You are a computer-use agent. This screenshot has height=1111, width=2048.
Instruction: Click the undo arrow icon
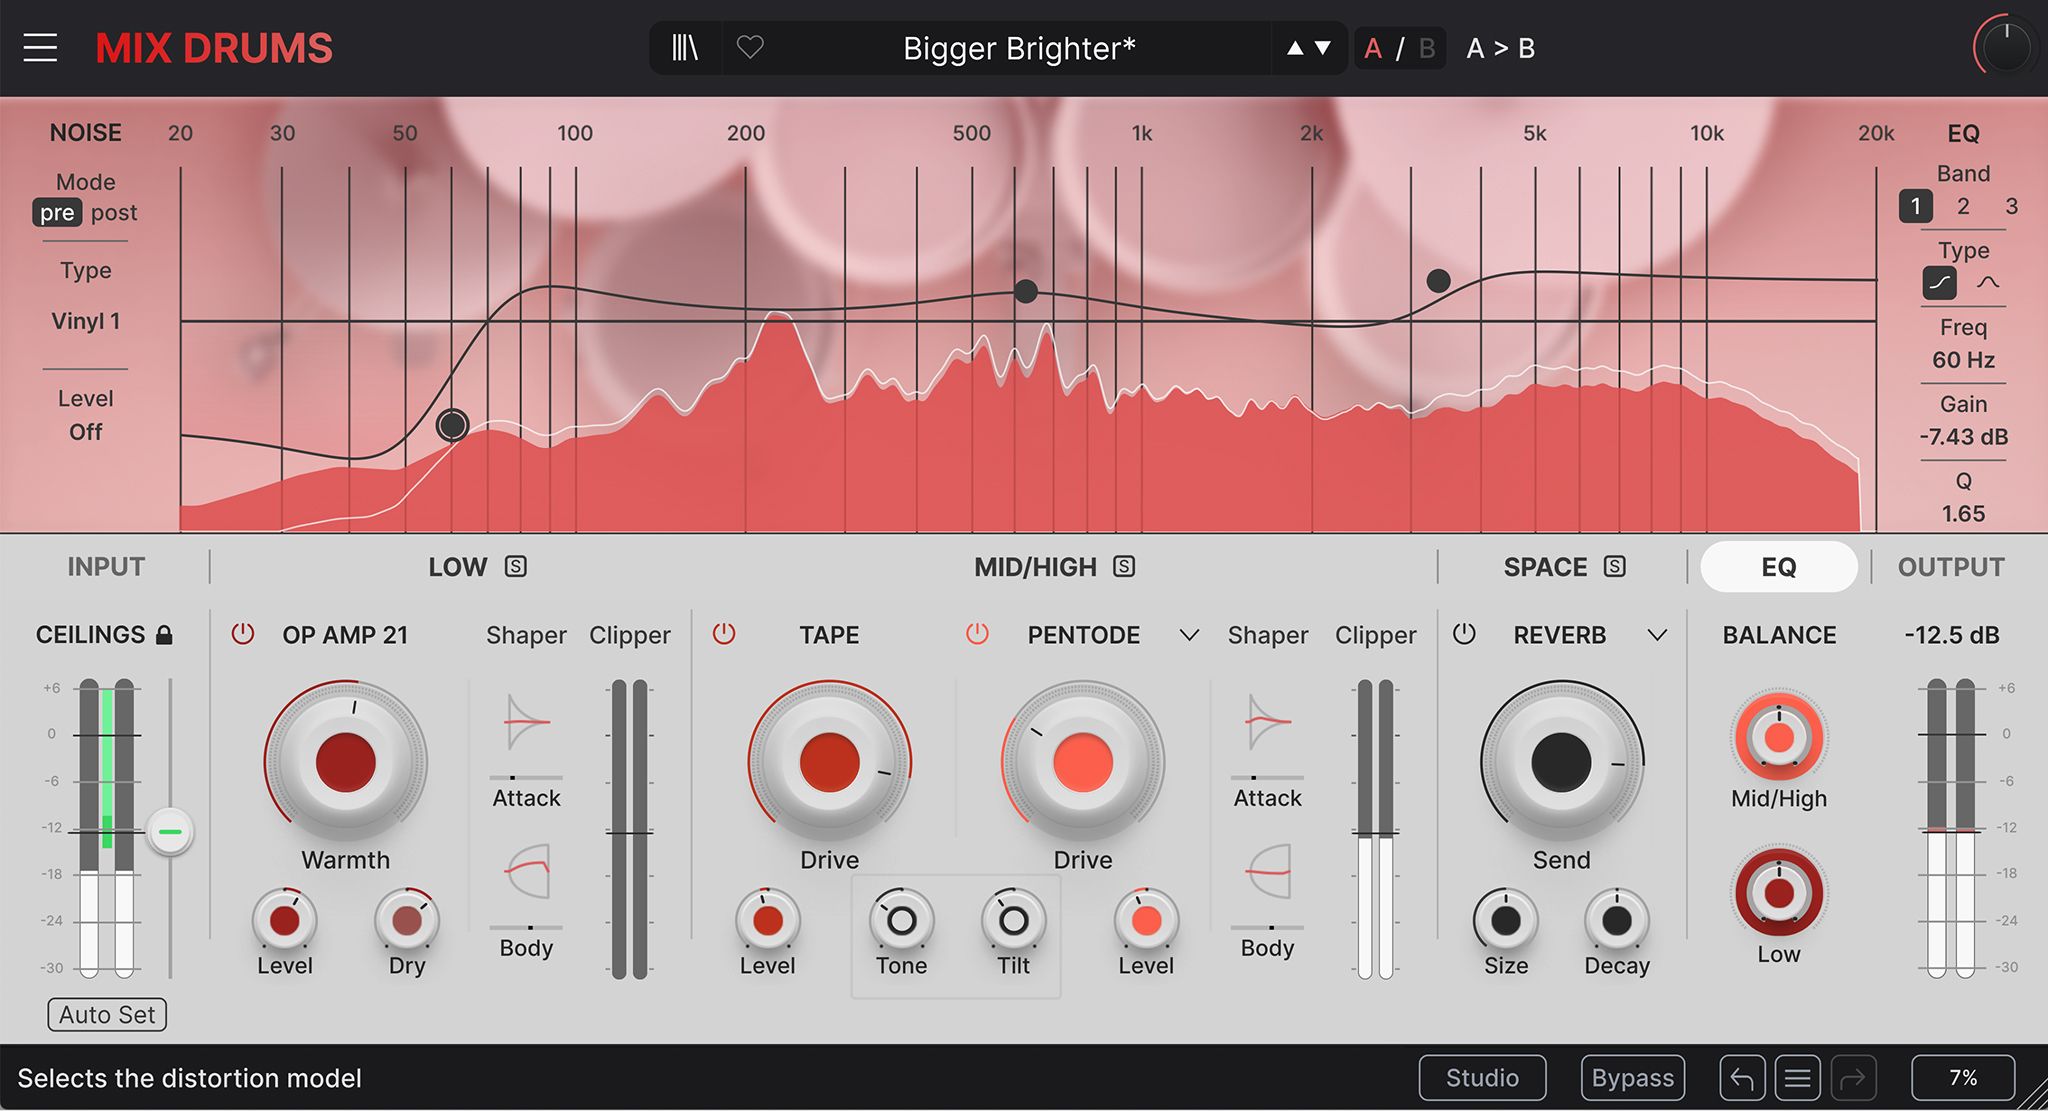[1742, 1078]
